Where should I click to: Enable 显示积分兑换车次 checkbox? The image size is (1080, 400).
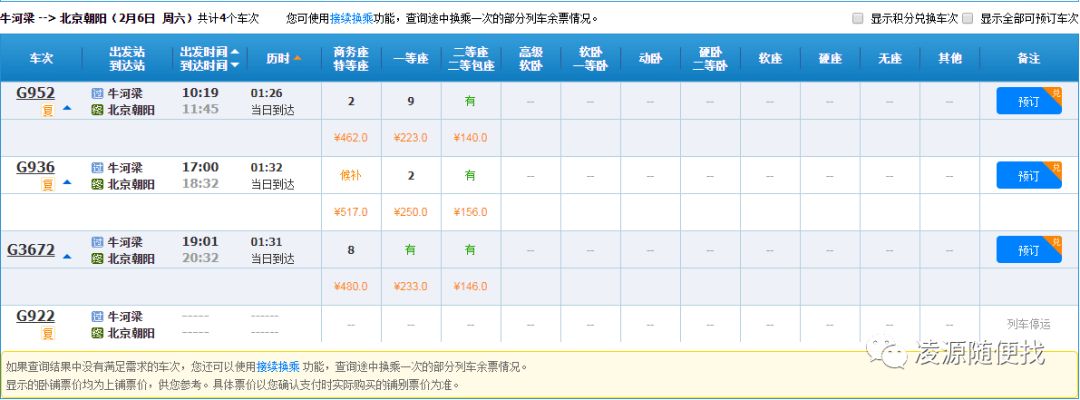click(858, 19)
